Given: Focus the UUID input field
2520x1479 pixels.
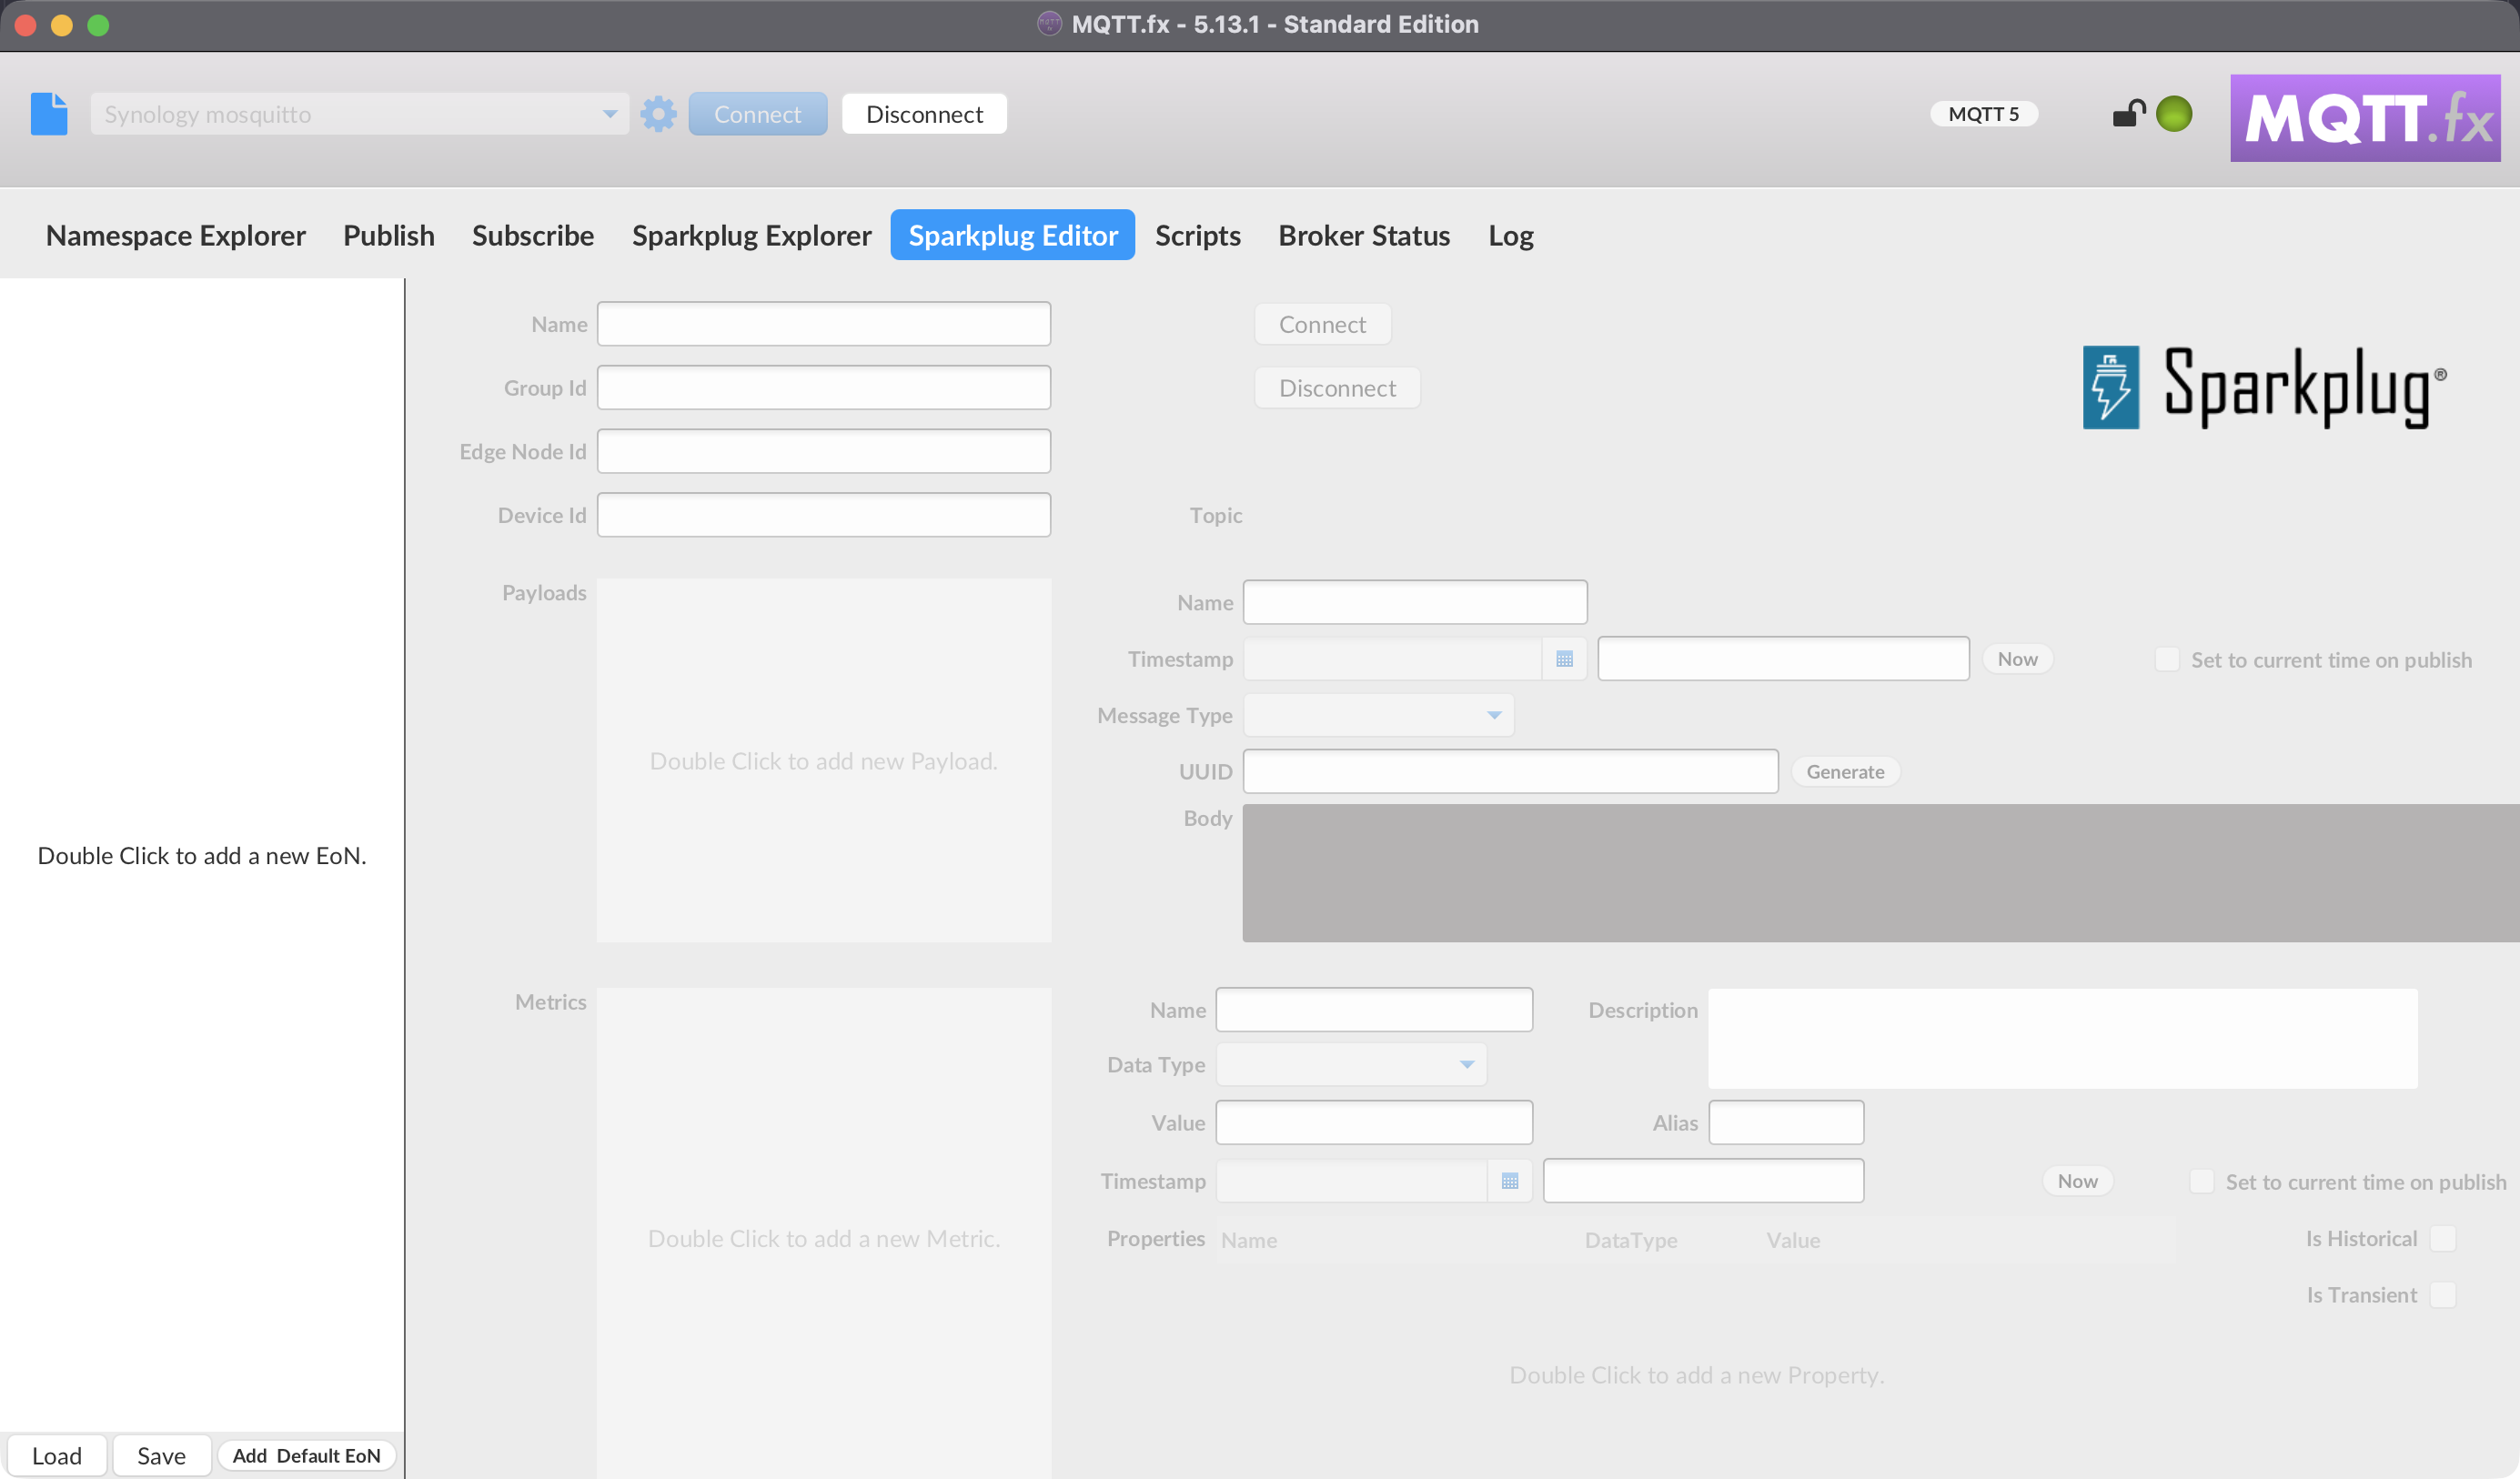Looking at the screenshot, I should pyautogui.click(x=1511, y=771).
